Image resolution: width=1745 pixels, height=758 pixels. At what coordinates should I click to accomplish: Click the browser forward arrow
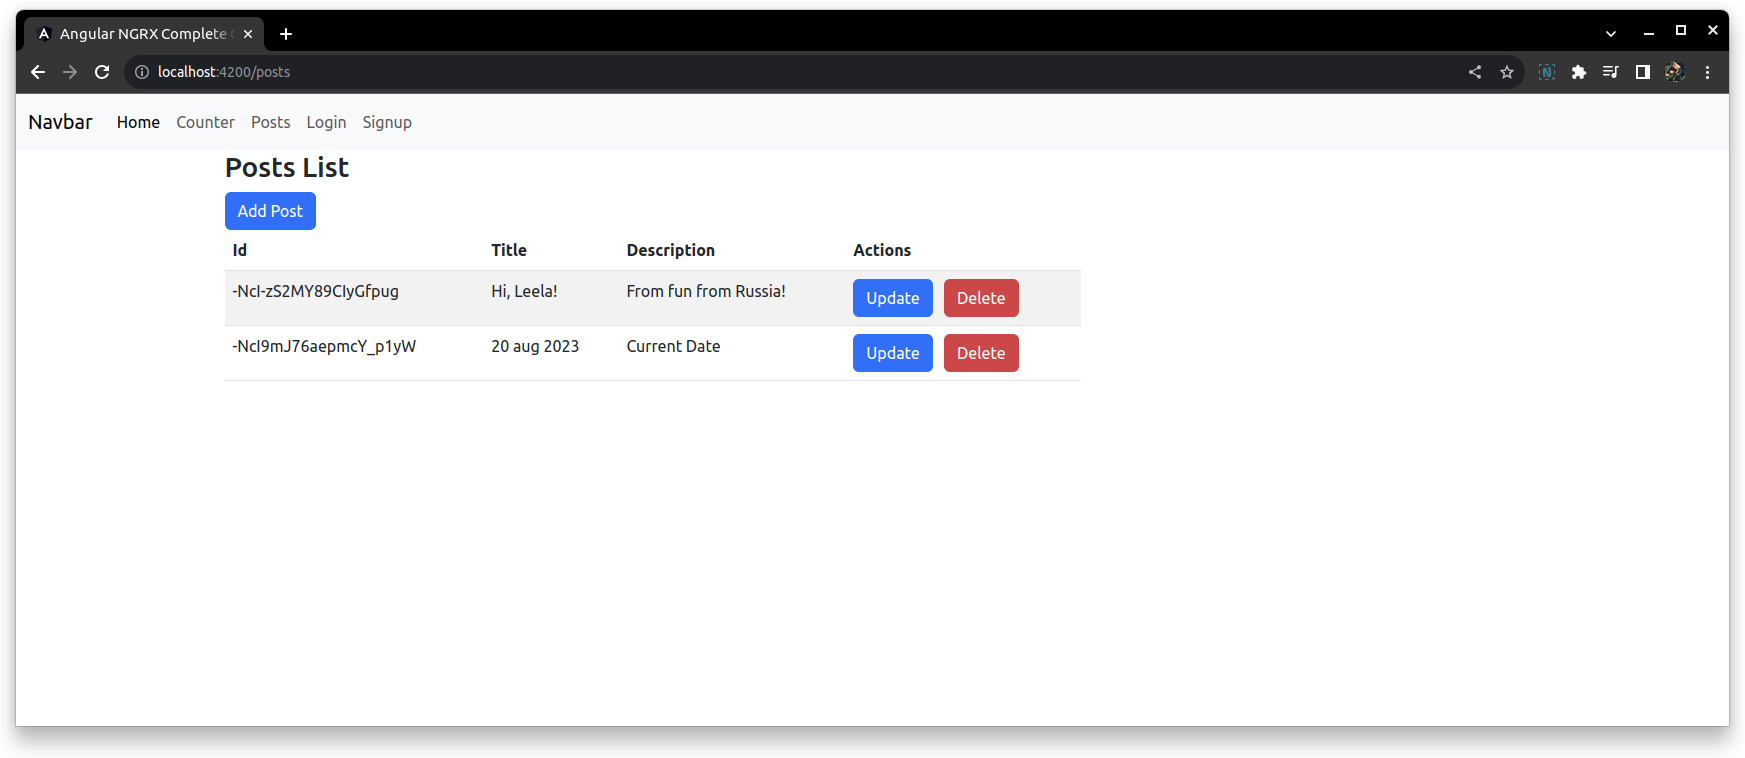point(70,72)
